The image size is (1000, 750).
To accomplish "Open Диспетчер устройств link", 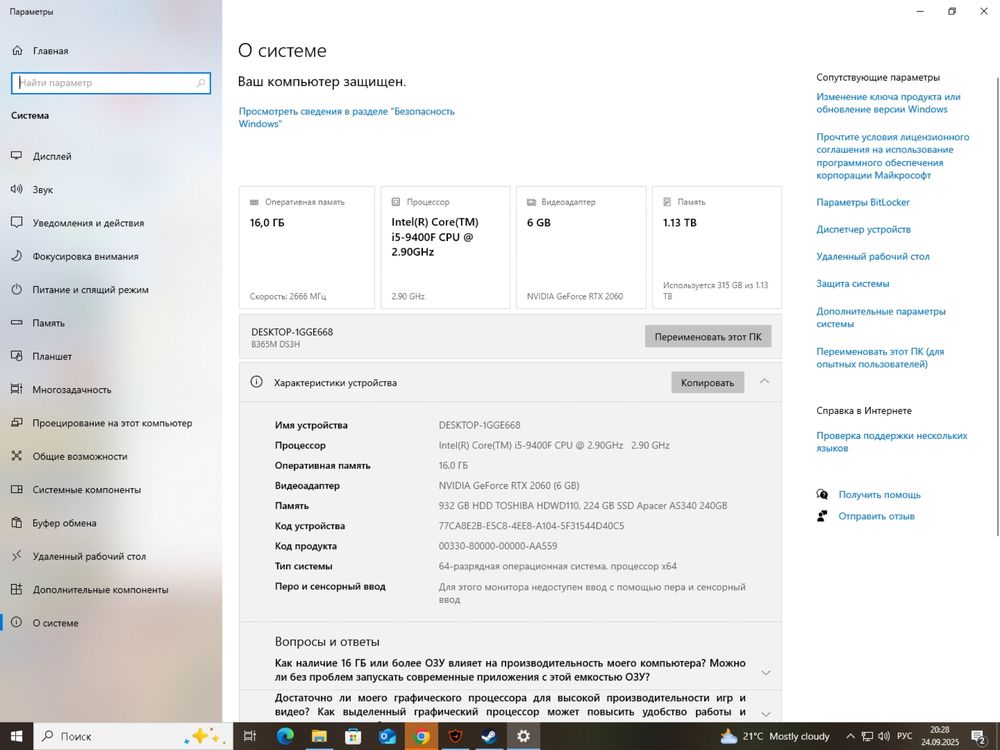I will click(x=864, y=230).
